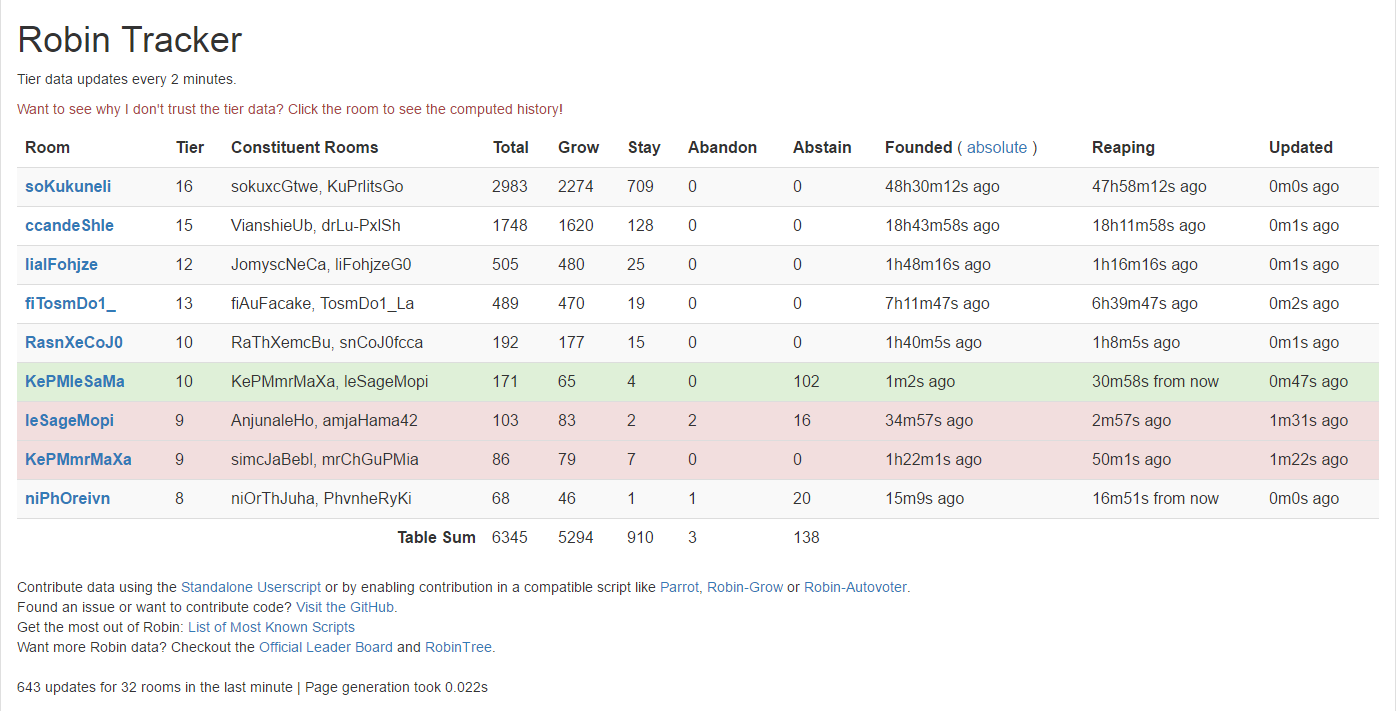1396x711 pixels.
Task: Open the Robin-Grow script link
Action: tap(745, 587)
